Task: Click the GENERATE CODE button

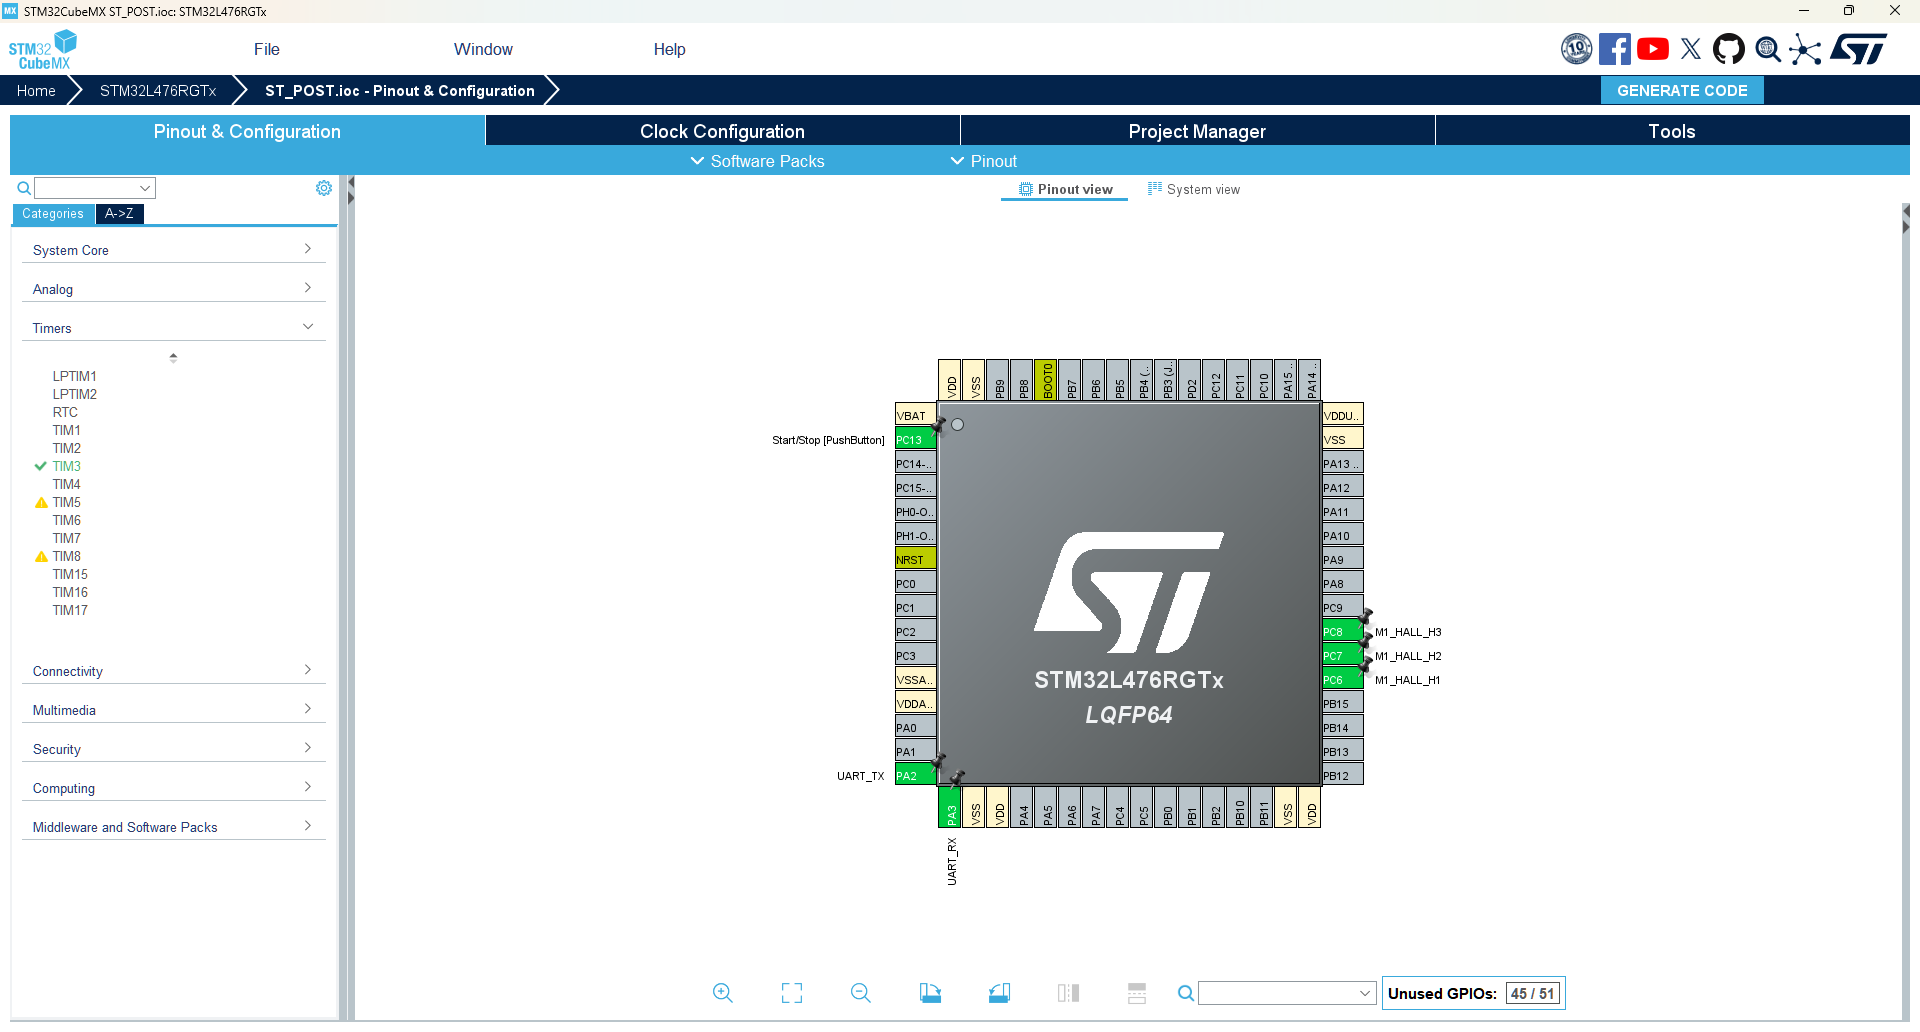Action: (1681, 90)
